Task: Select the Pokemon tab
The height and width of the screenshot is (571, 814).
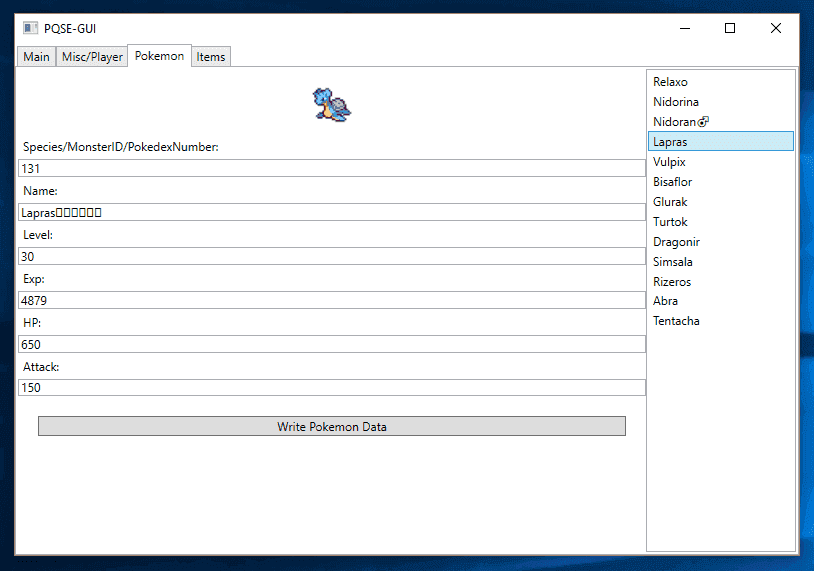Action: coord(159,56)
